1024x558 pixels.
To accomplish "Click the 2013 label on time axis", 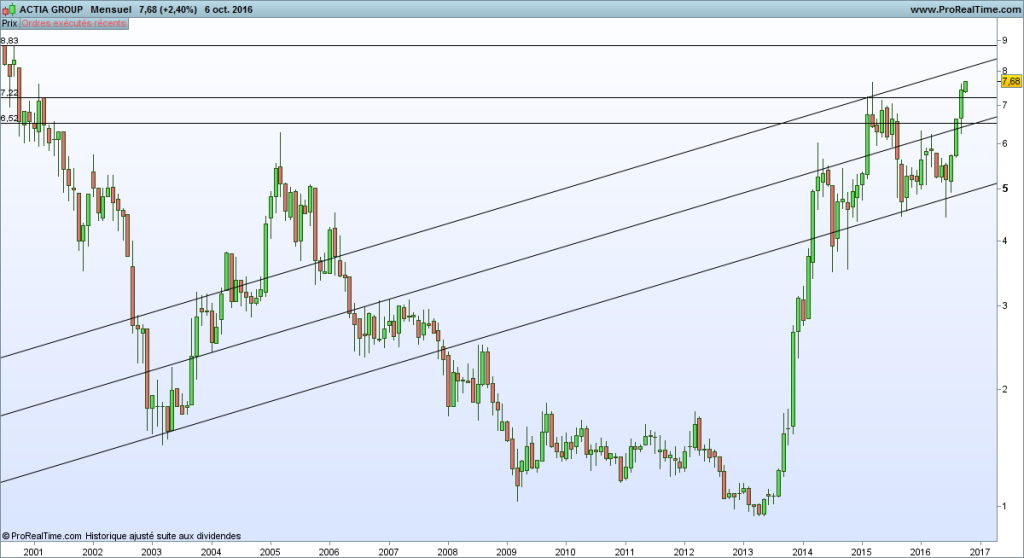I will pos(743,551).
